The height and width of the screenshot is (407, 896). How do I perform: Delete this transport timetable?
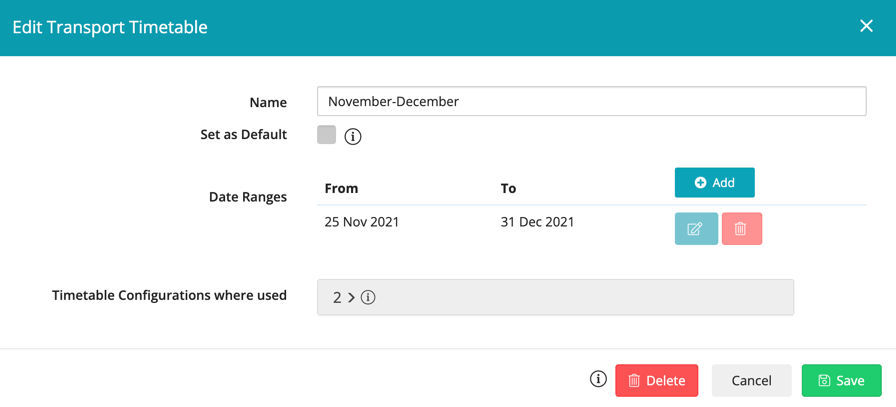coord(656,380)
